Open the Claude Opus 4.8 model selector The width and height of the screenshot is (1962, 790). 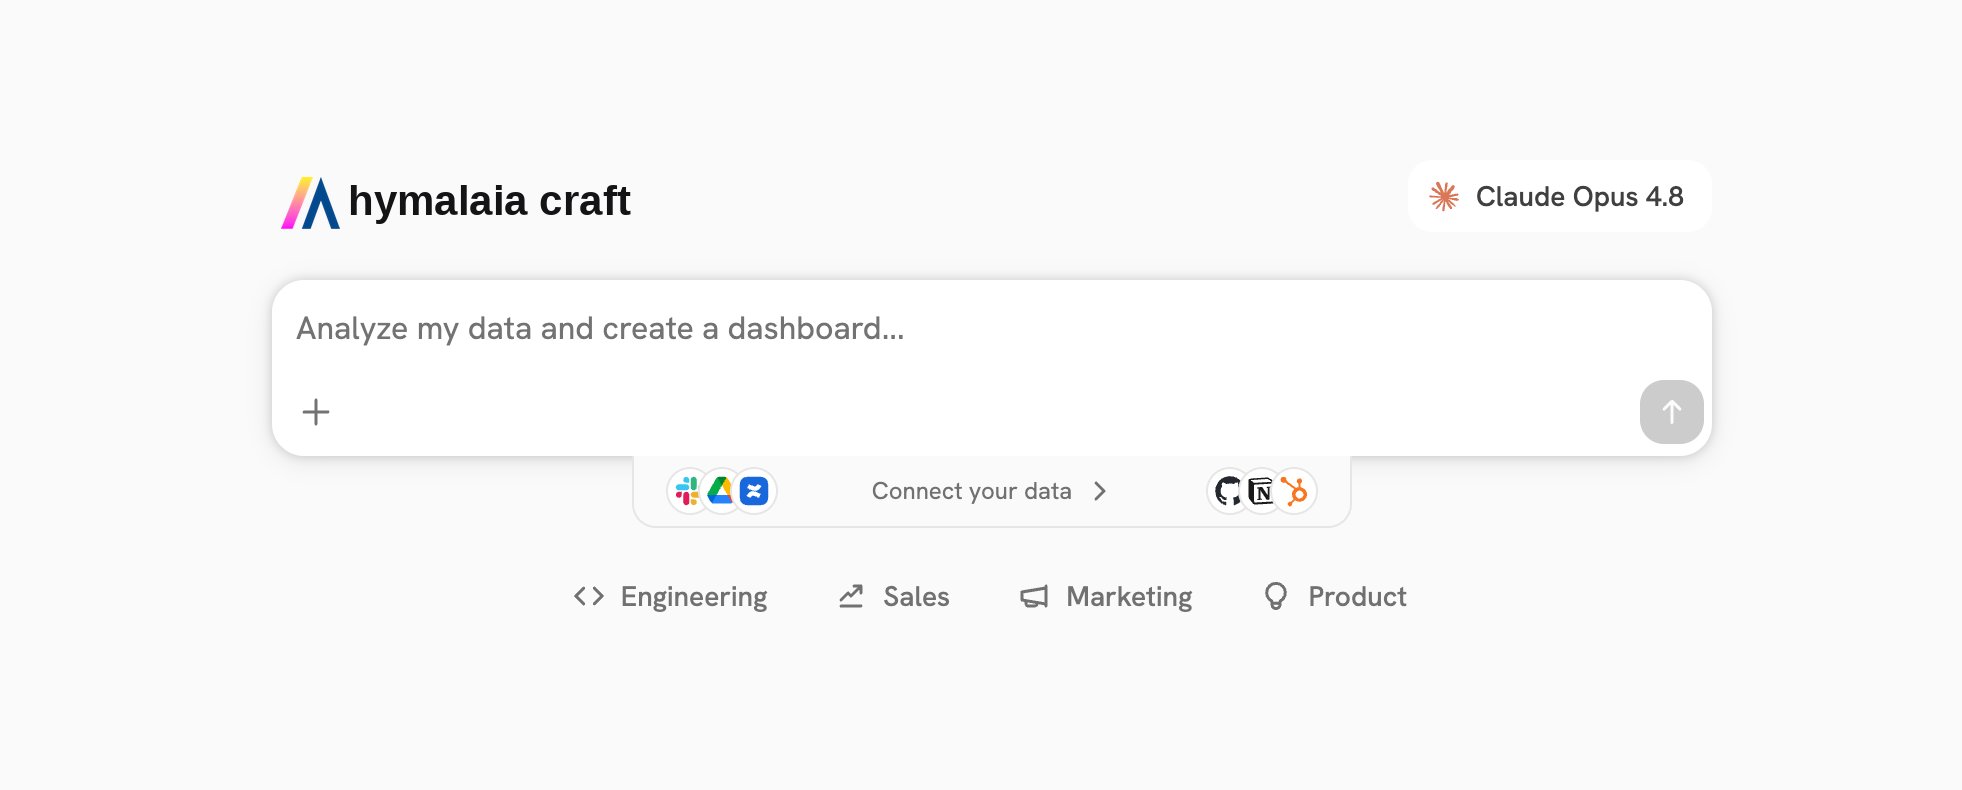[x=1559, y=196]
